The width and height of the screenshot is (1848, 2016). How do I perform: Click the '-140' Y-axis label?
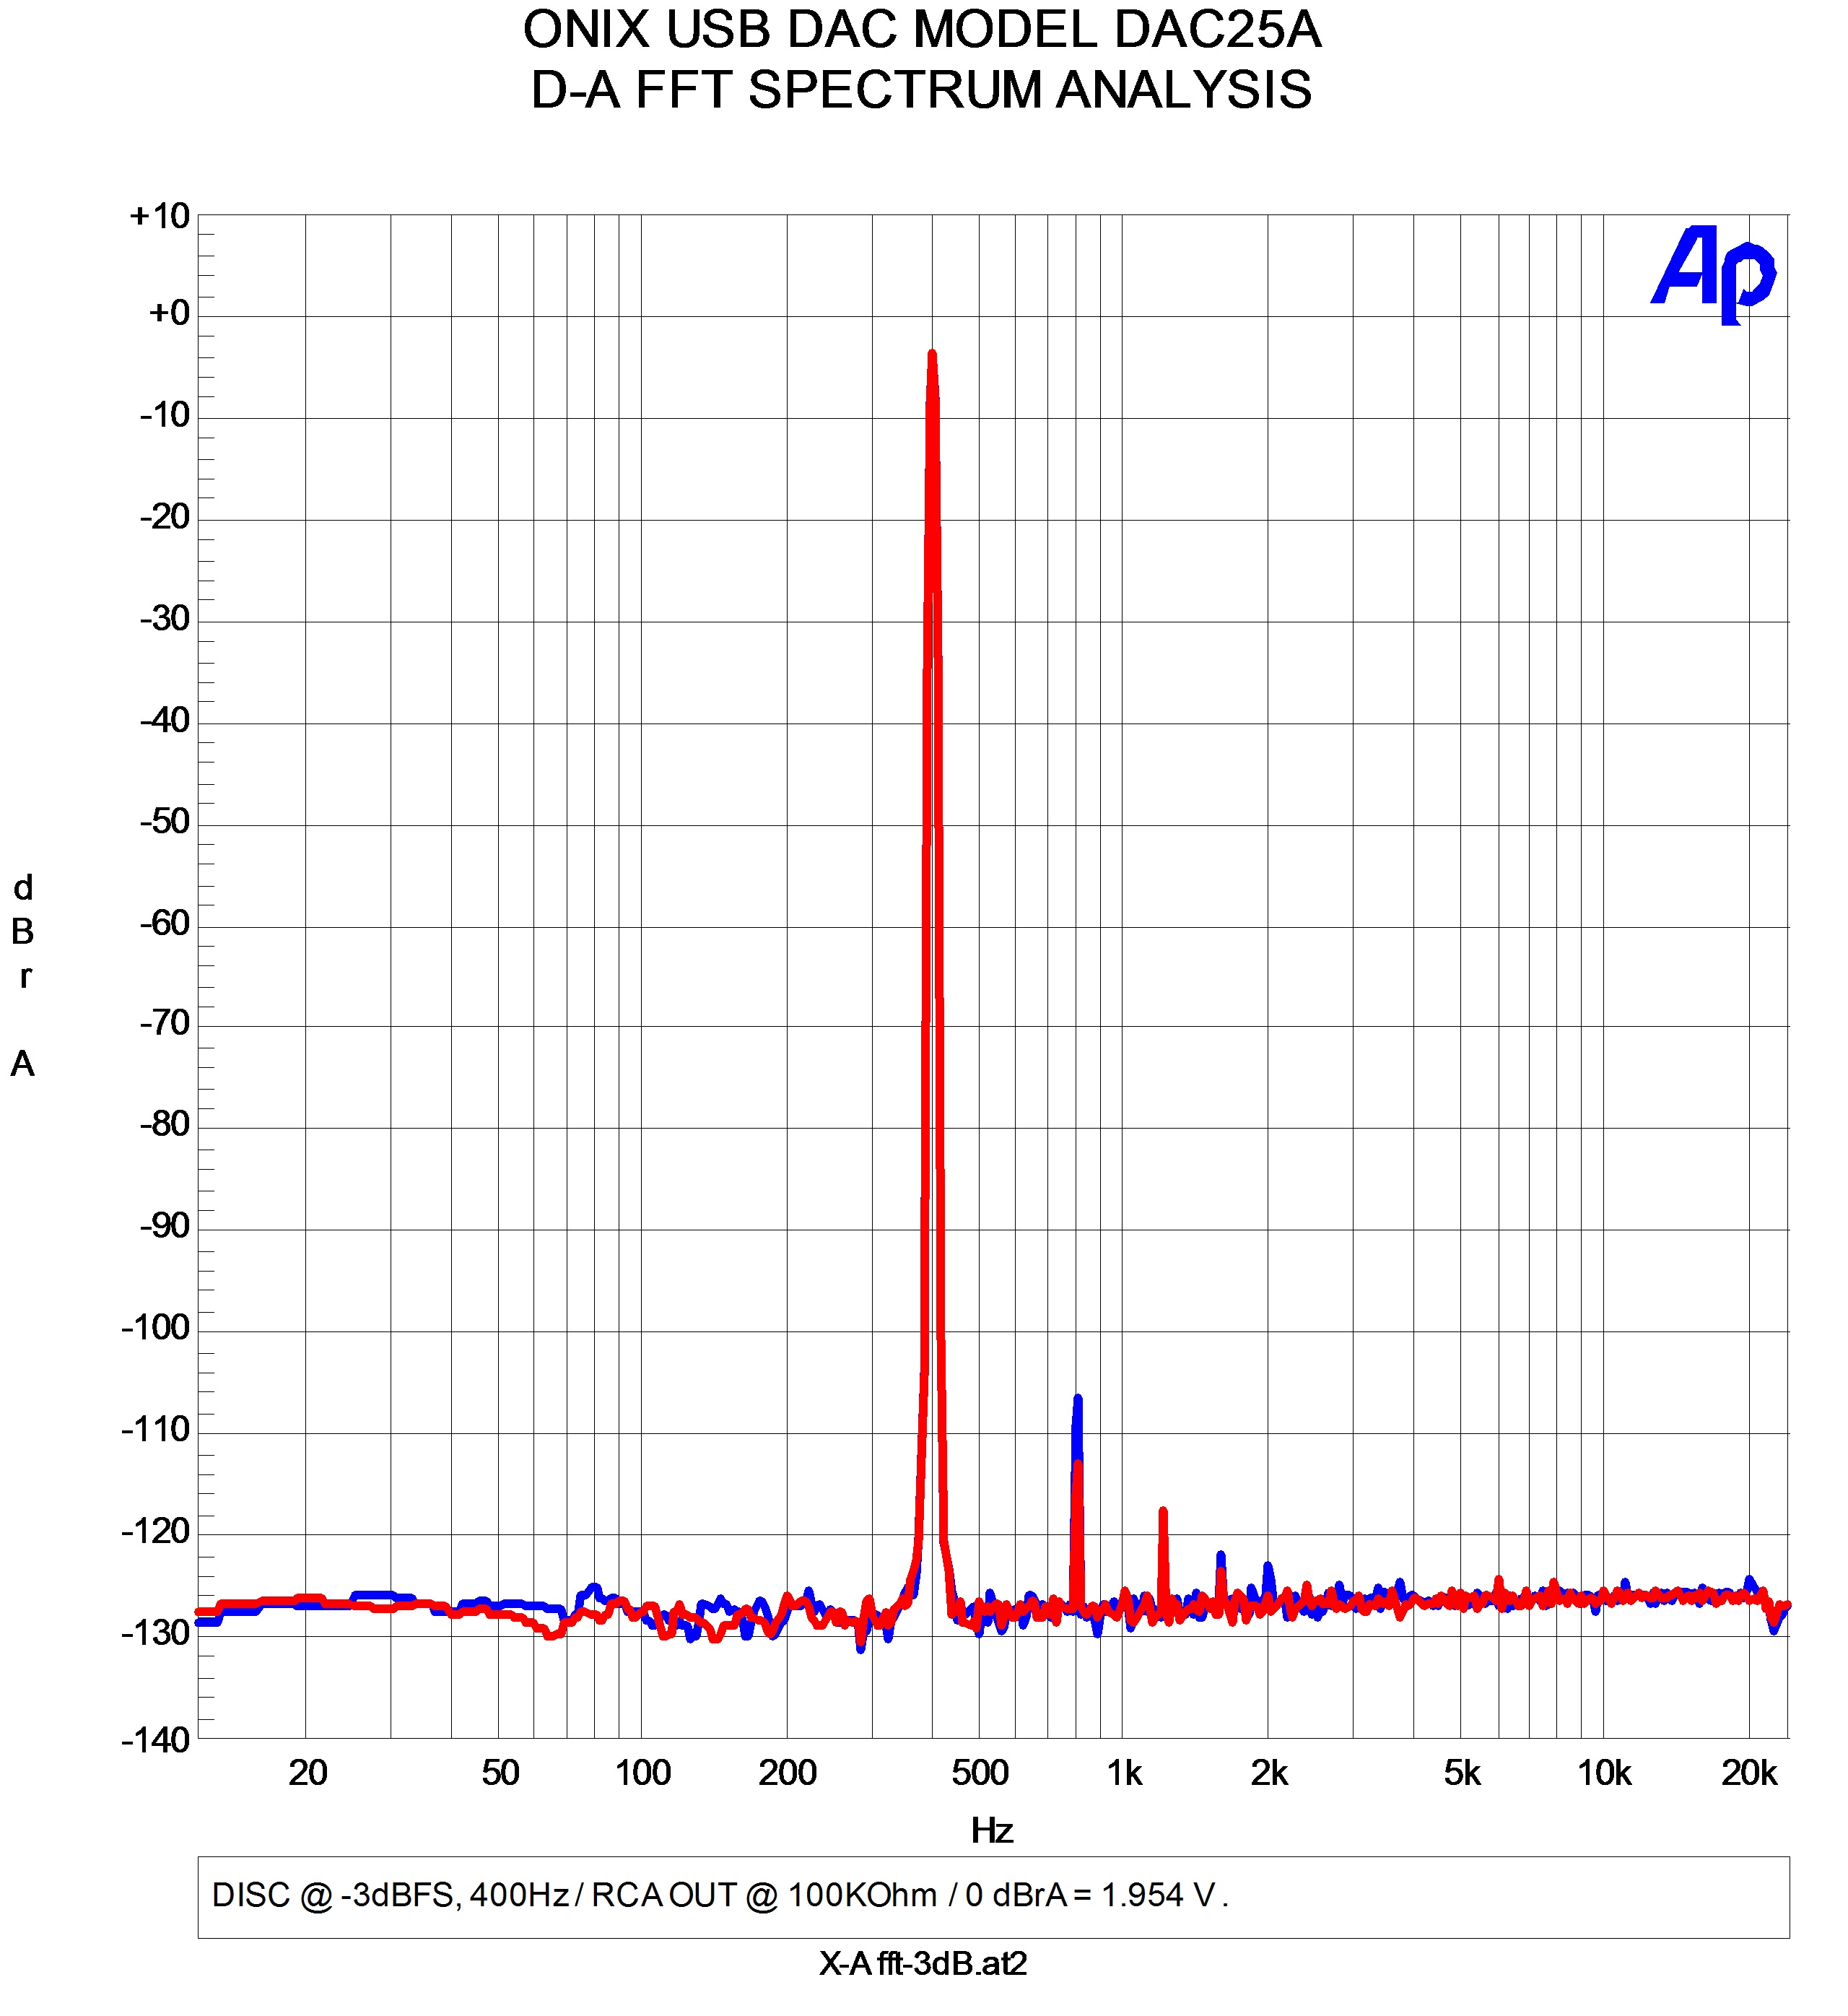point(156,1740)
